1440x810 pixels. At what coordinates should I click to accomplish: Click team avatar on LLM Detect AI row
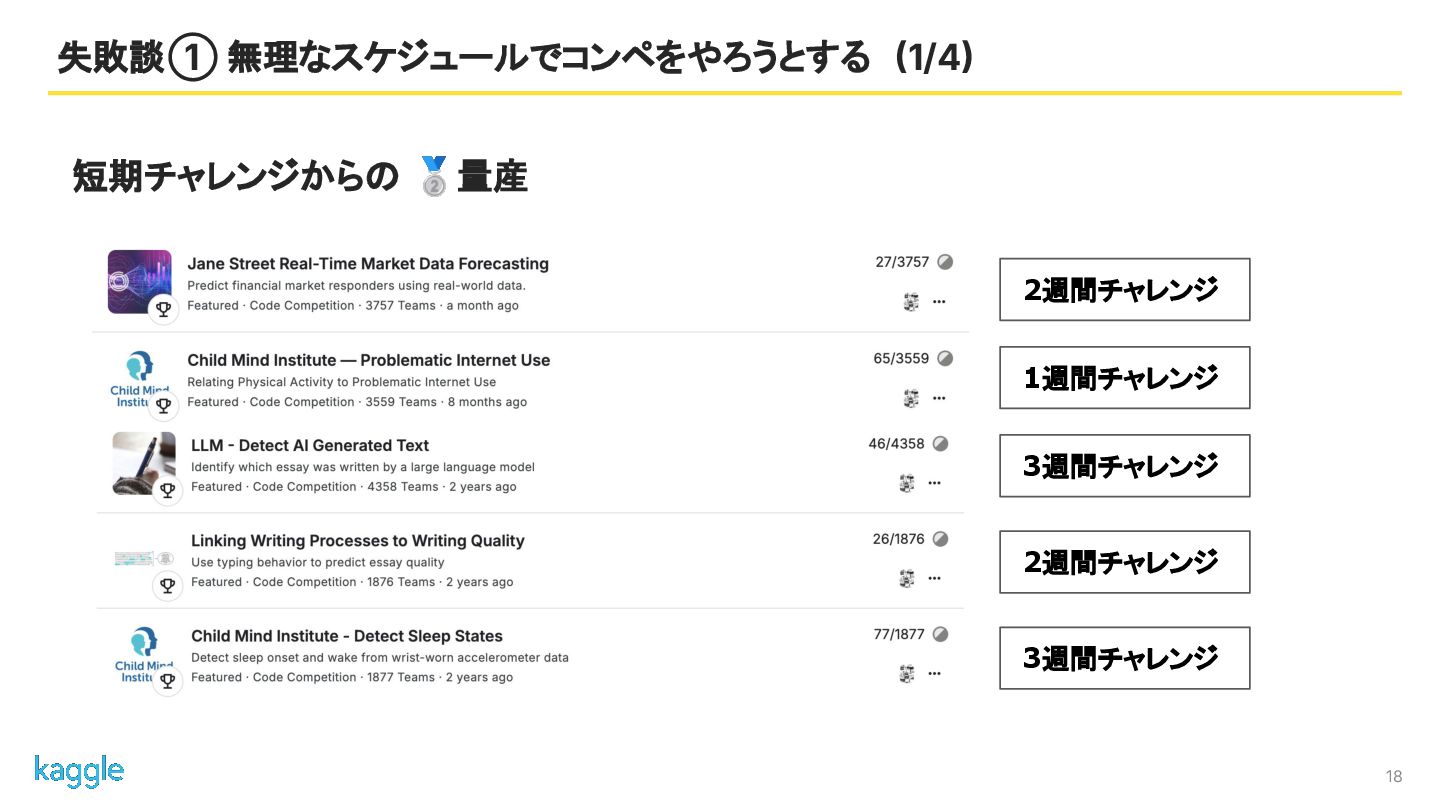(x=907, y=483)
